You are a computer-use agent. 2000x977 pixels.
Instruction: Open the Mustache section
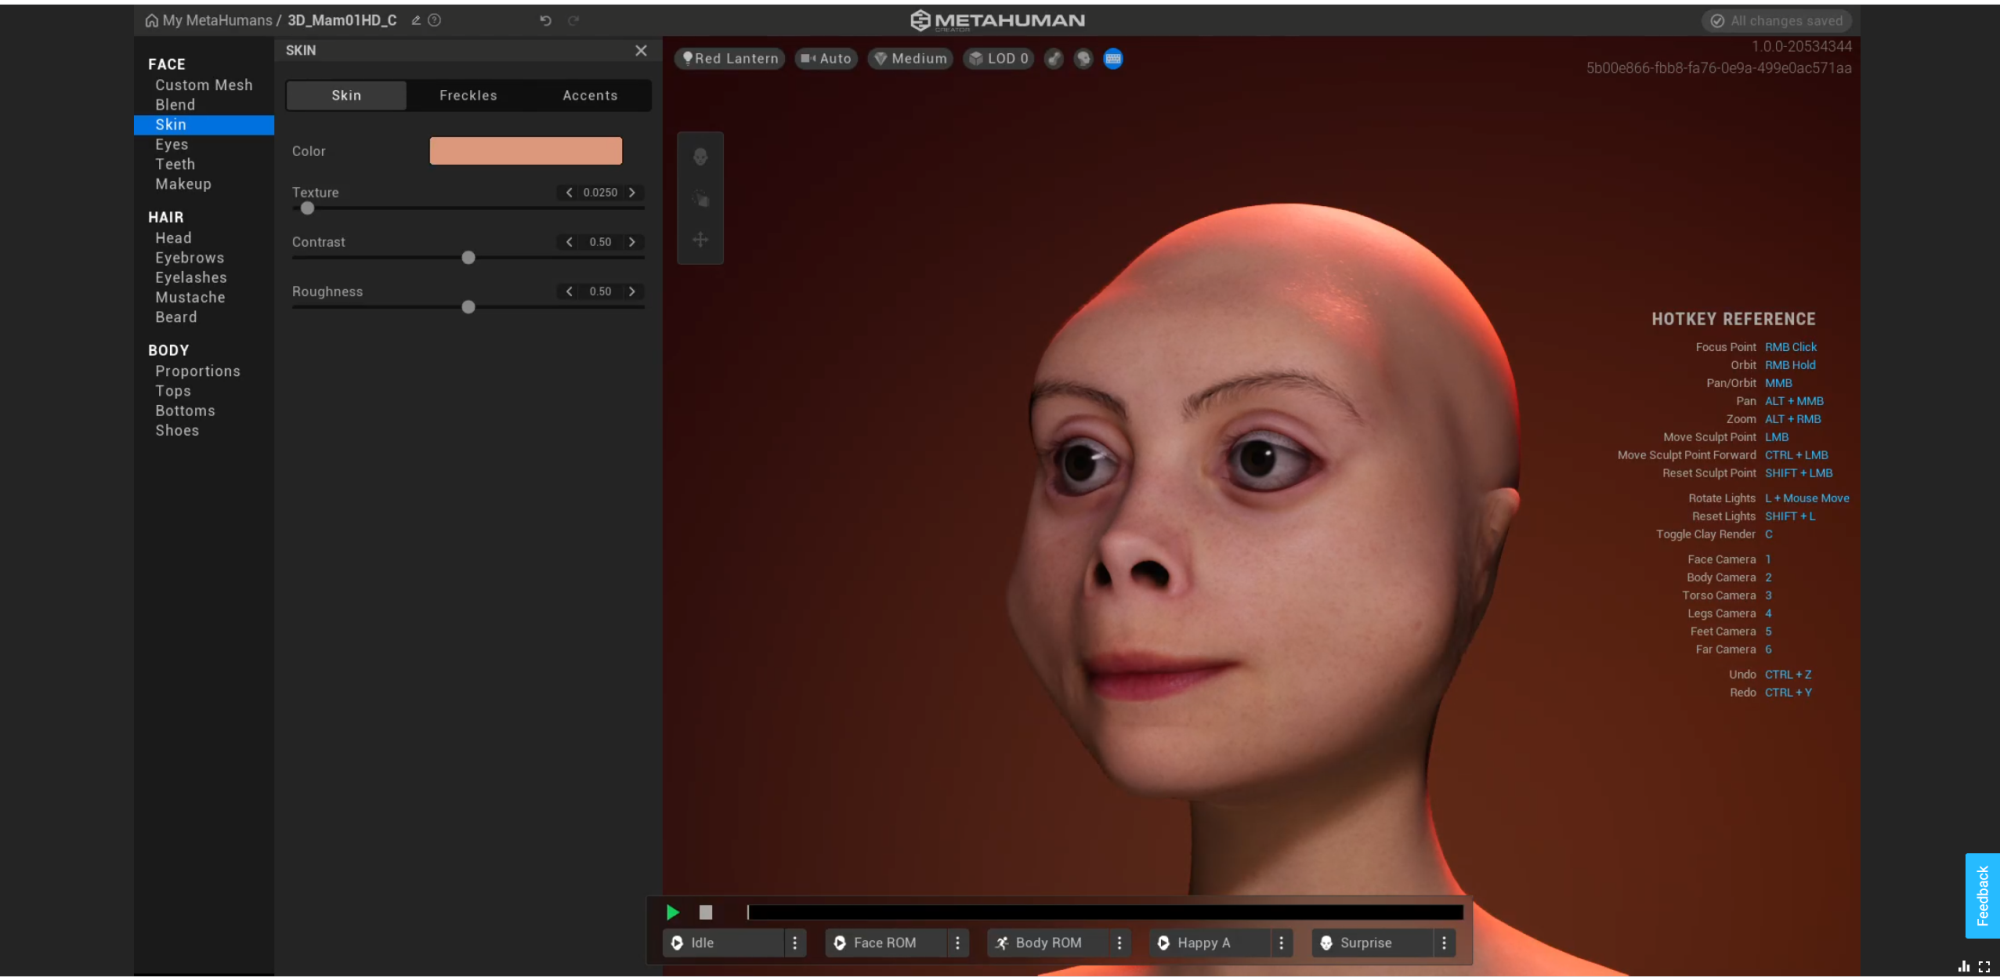[x=190, y=298]
